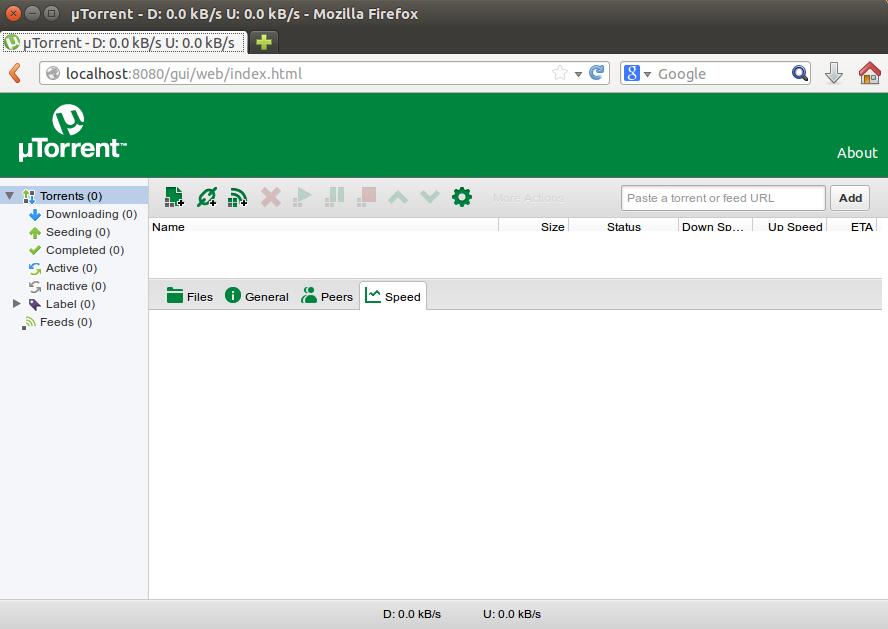Sort by the Up Speed column header

click(x=789, y=226)
